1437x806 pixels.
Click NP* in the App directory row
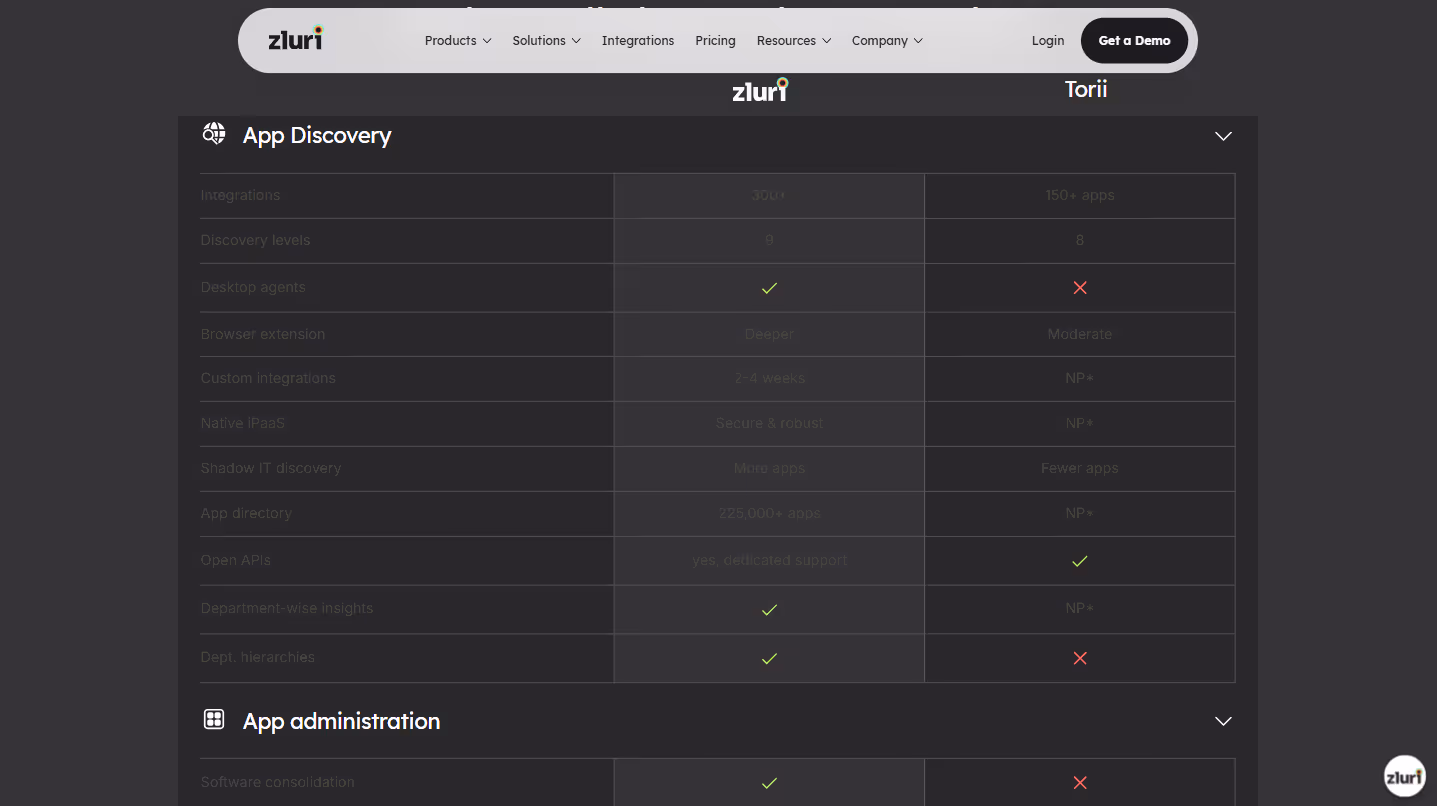[x=1080, y=513]
